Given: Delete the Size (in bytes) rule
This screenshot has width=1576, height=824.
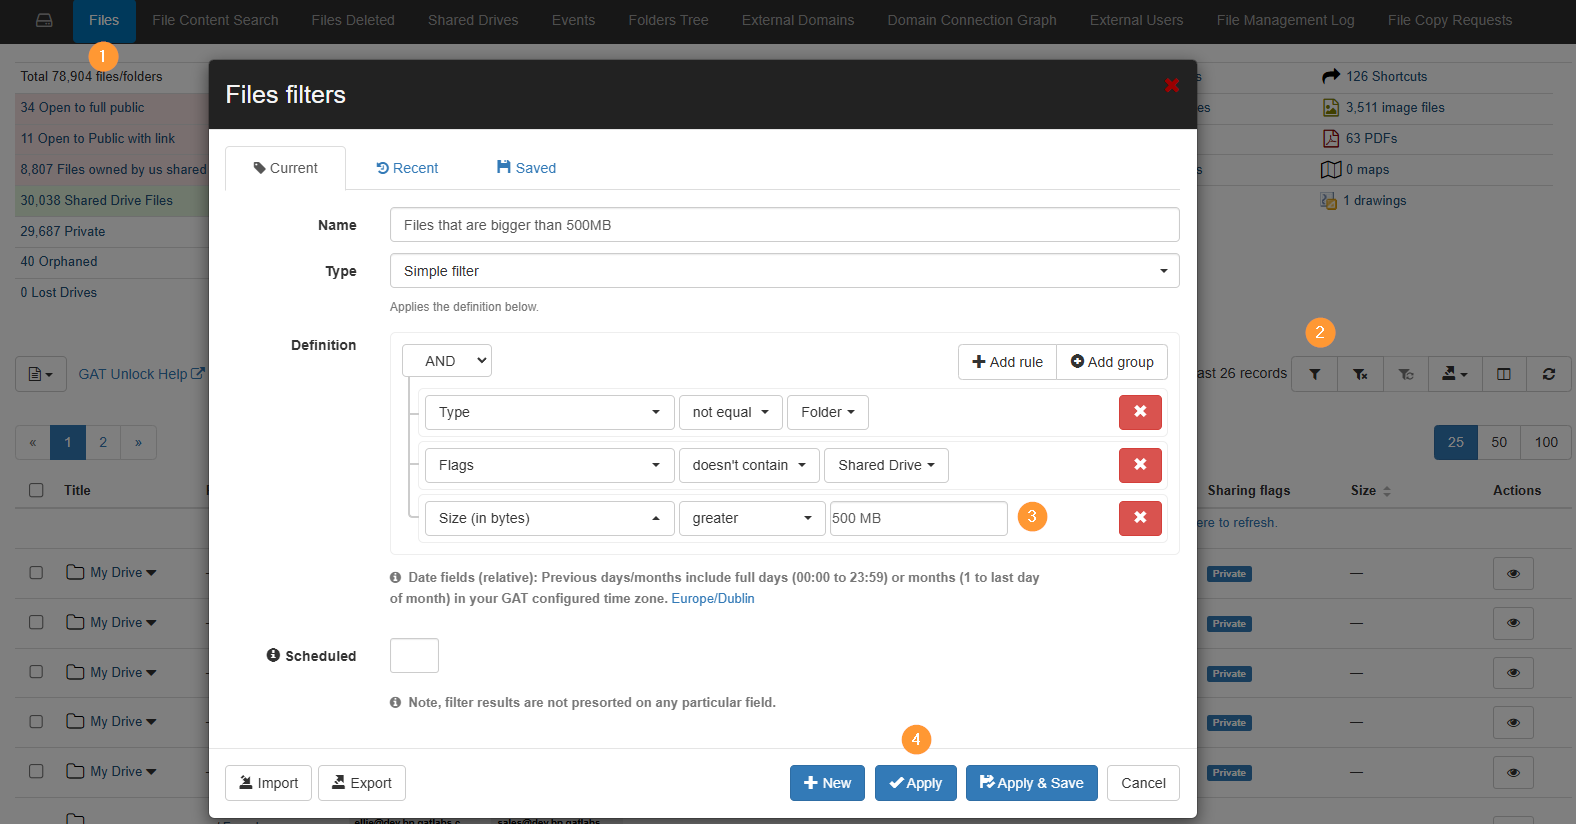Looking at the screenshot, I should tap(1140, 518).
